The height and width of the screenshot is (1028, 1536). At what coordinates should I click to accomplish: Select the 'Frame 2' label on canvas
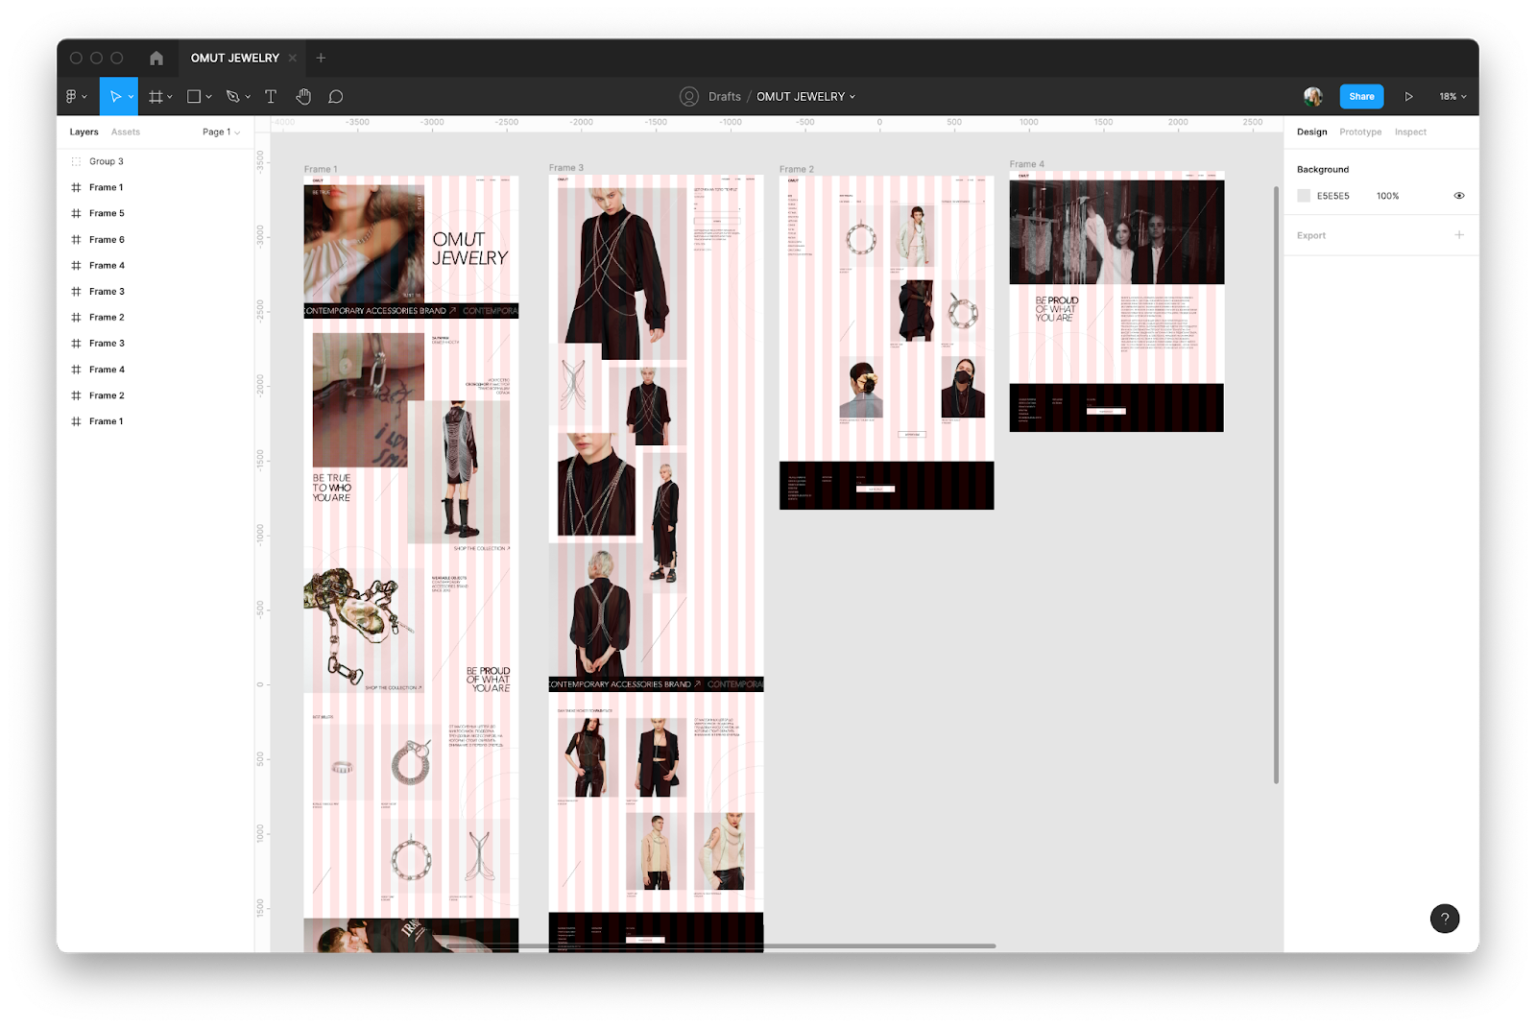pyautogui.click(x=797, y=169)
